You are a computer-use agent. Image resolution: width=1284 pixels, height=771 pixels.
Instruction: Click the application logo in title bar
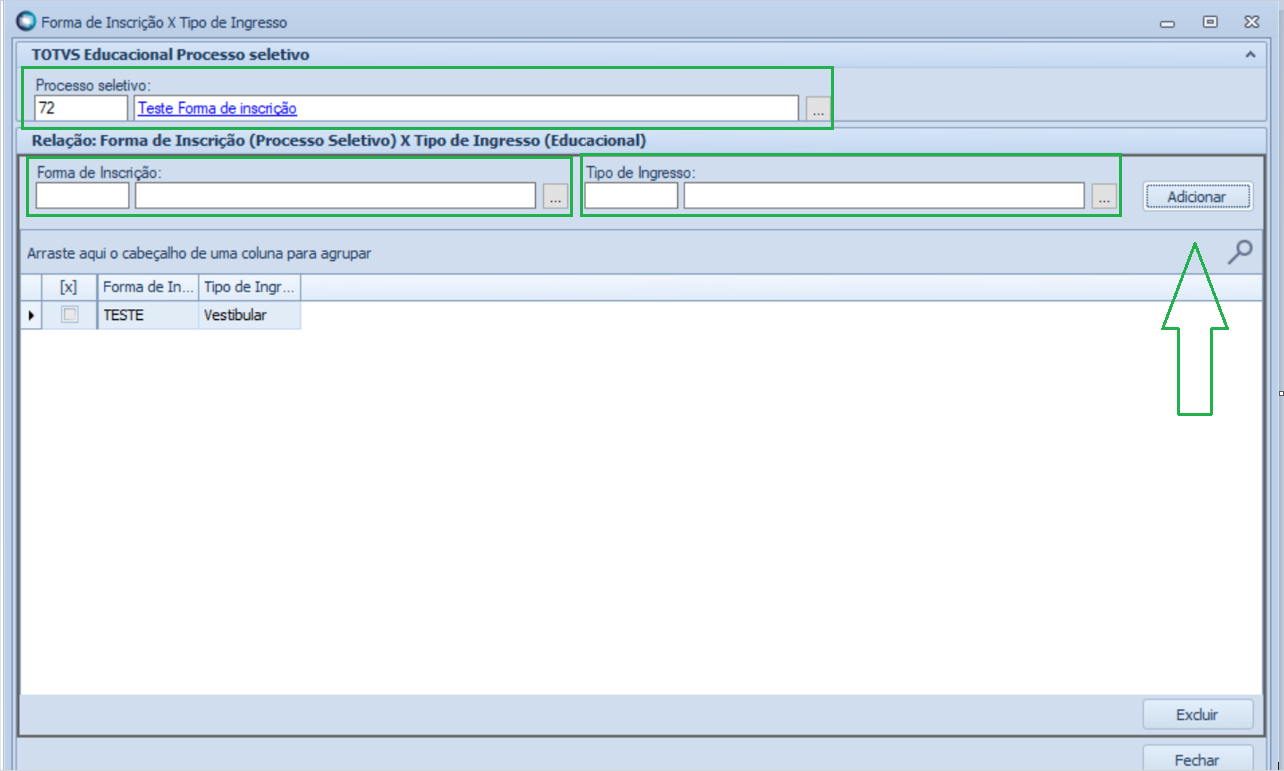pyautogui.click(x=27, y=21)
